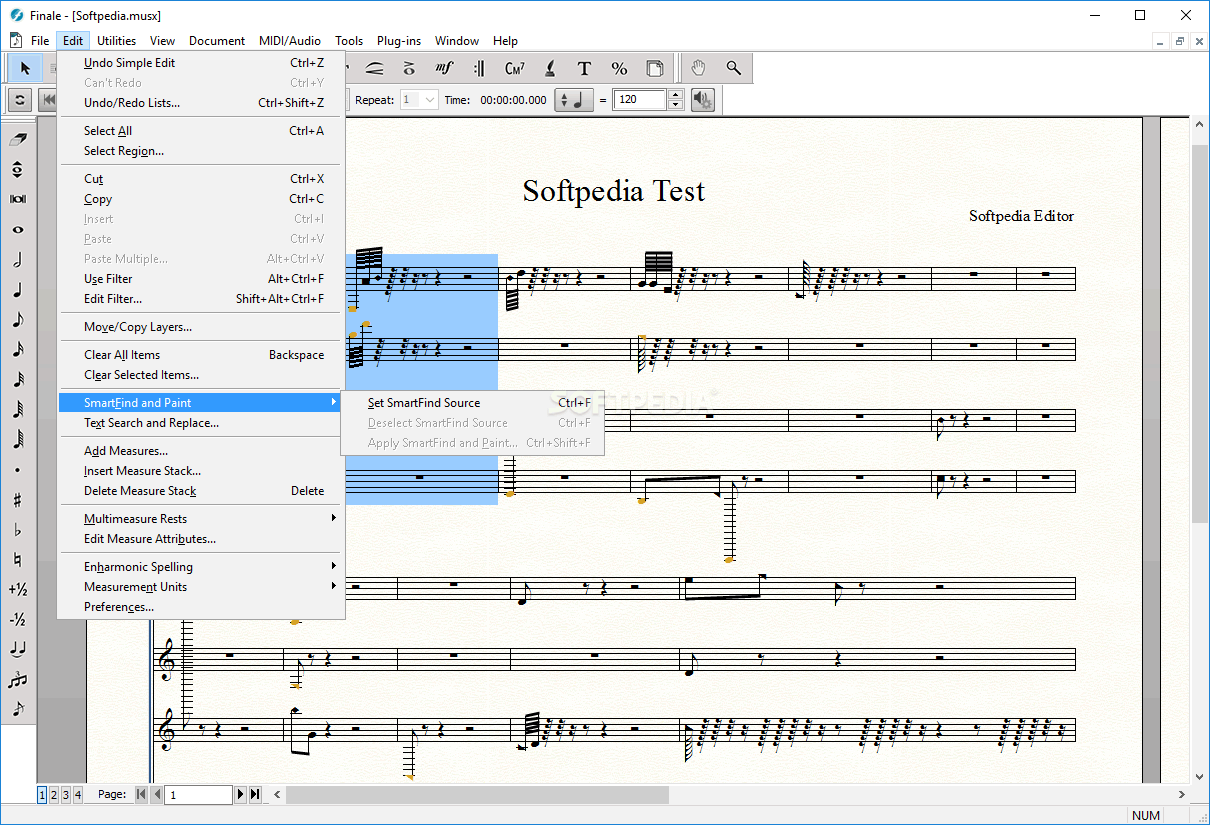Click the vertical scrollbar thumb
1210x825 pixels.
tap(1200, 335)
